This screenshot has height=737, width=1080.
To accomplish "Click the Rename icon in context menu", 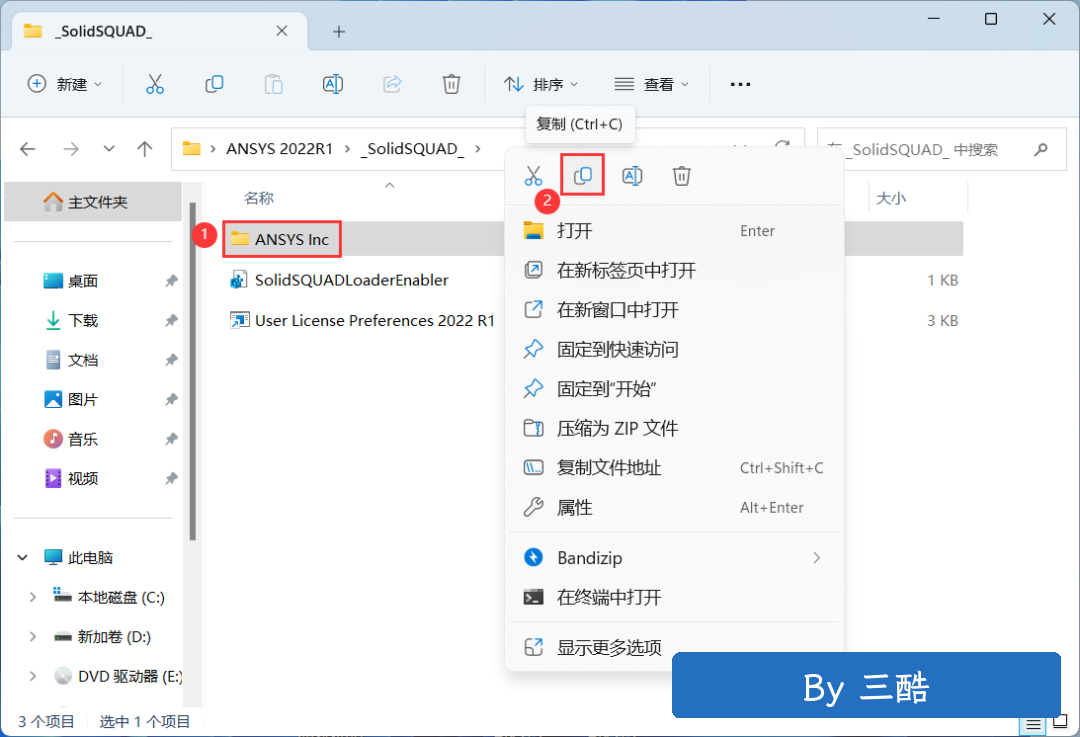I will 632,176.
